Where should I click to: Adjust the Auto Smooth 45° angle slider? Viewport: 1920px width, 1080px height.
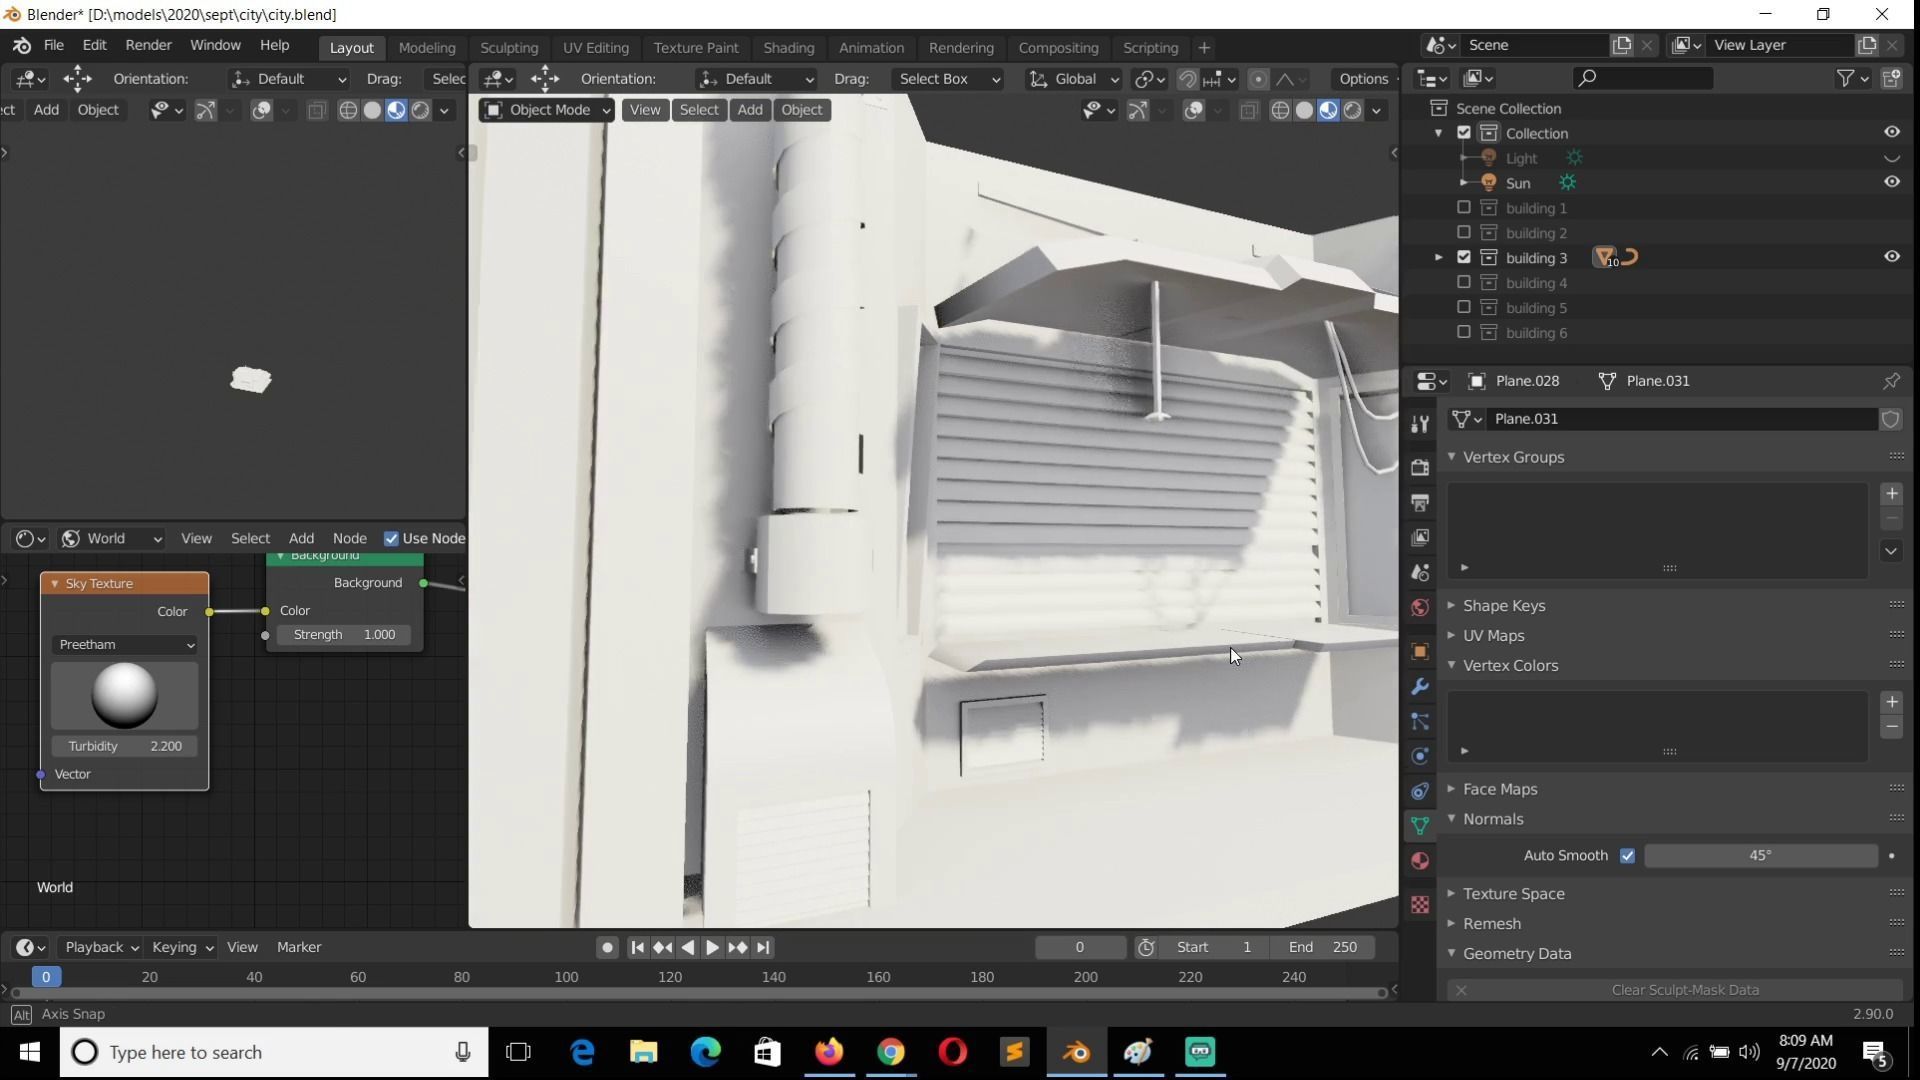[1761, 856]
